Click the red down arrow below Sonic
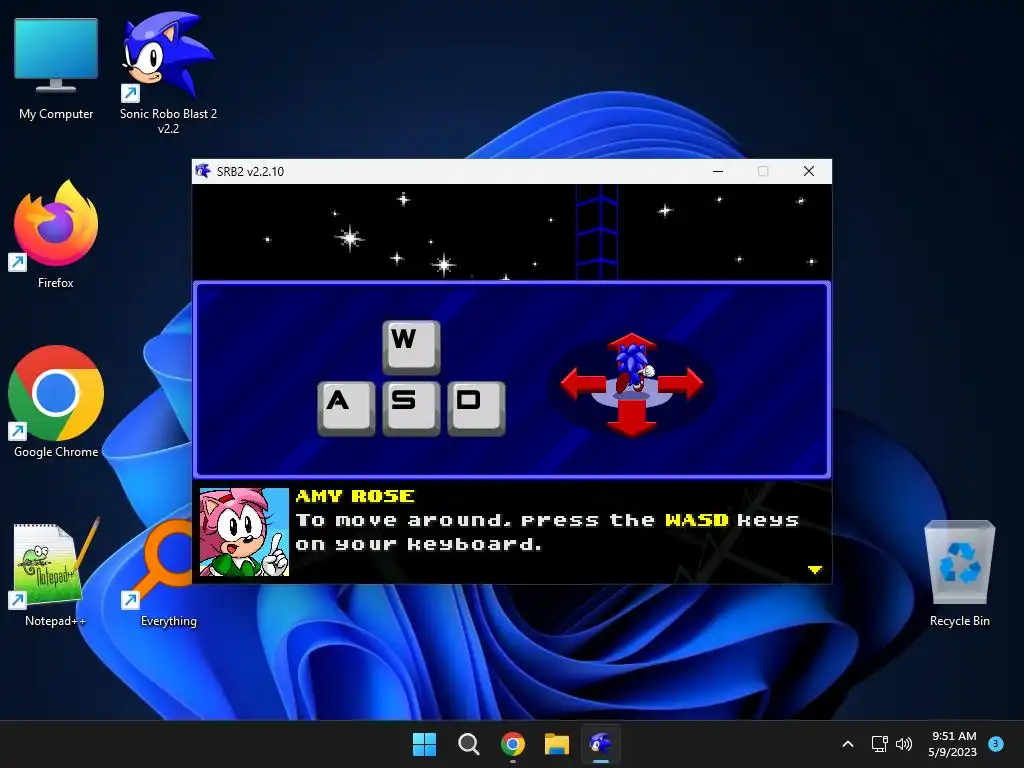 (632, 419)
